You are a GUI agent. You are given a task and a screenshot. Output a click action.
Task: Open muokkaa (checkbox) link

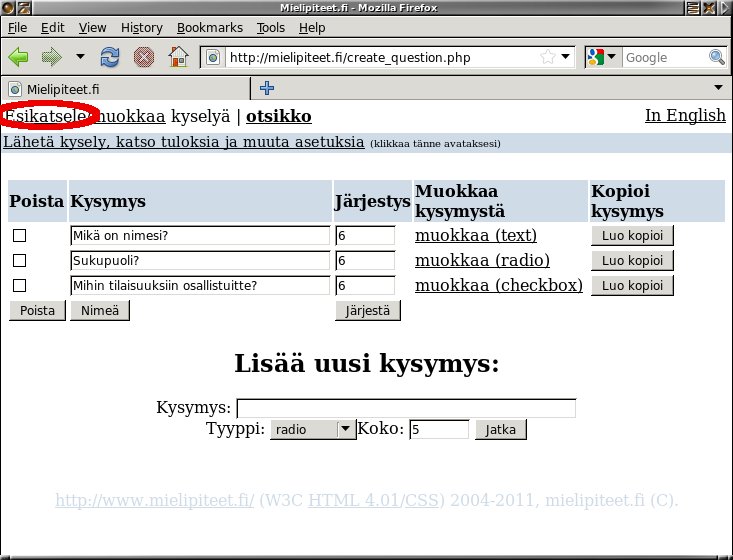[x=499, y=285]
